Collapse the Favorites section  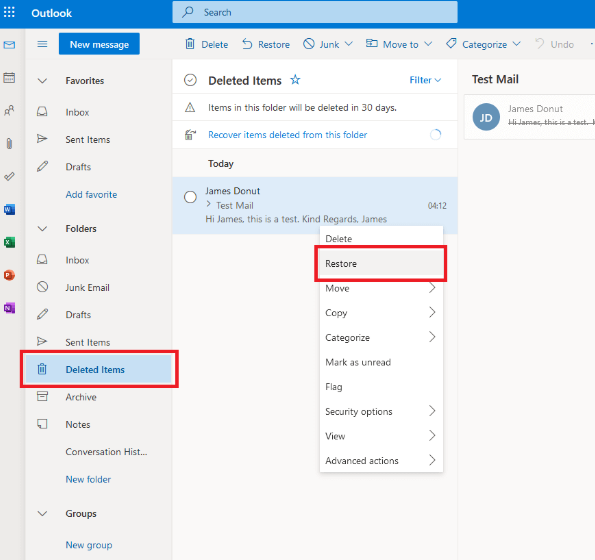pos(42,80)
